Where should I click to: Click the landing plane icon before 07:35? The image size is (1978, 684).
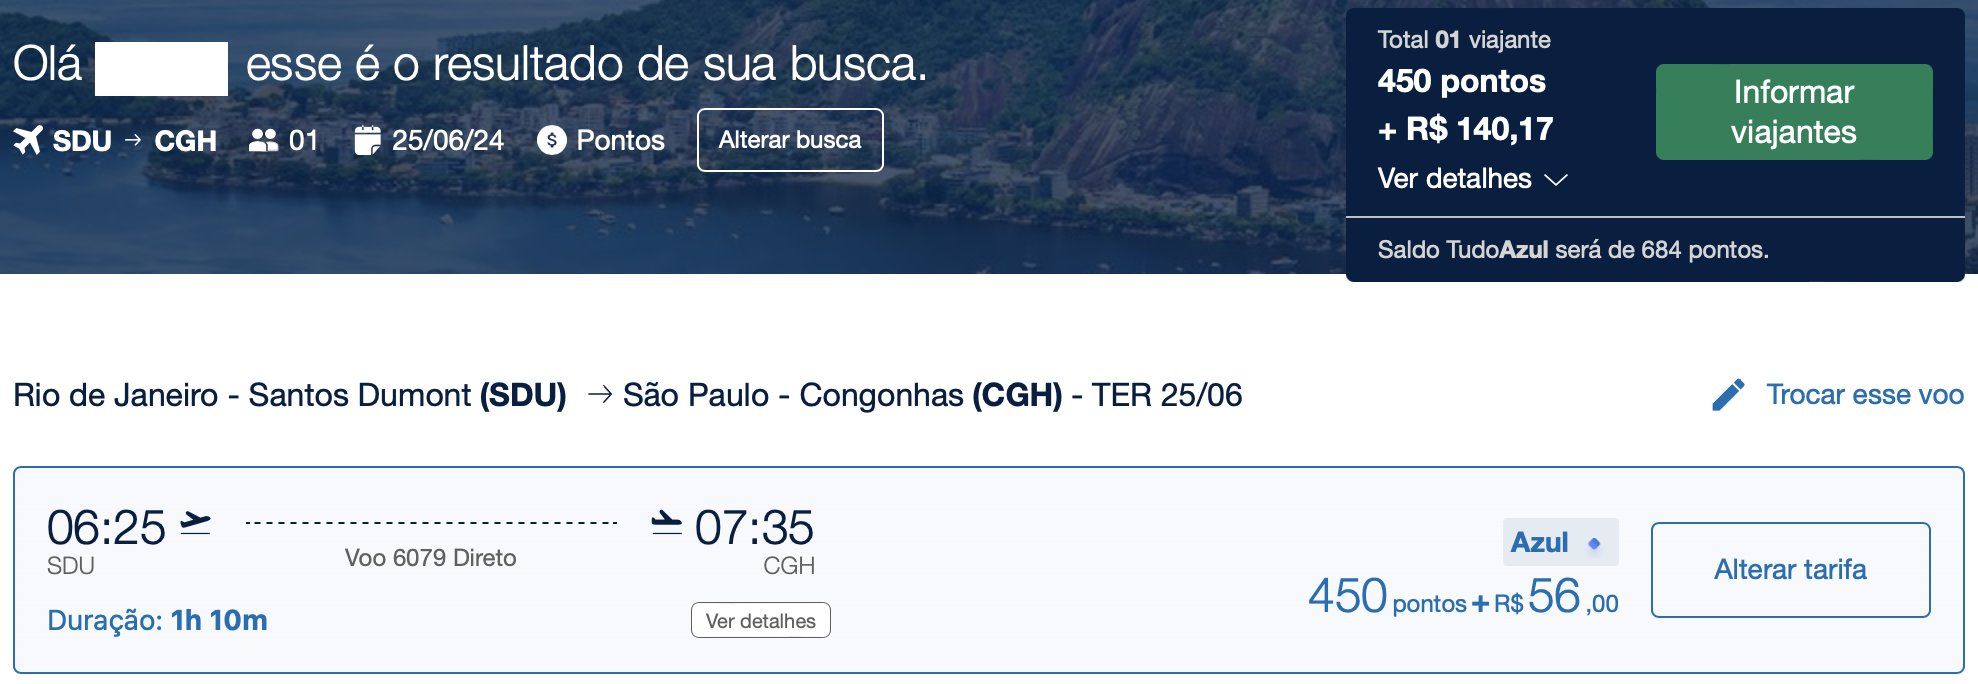(666, 523)
